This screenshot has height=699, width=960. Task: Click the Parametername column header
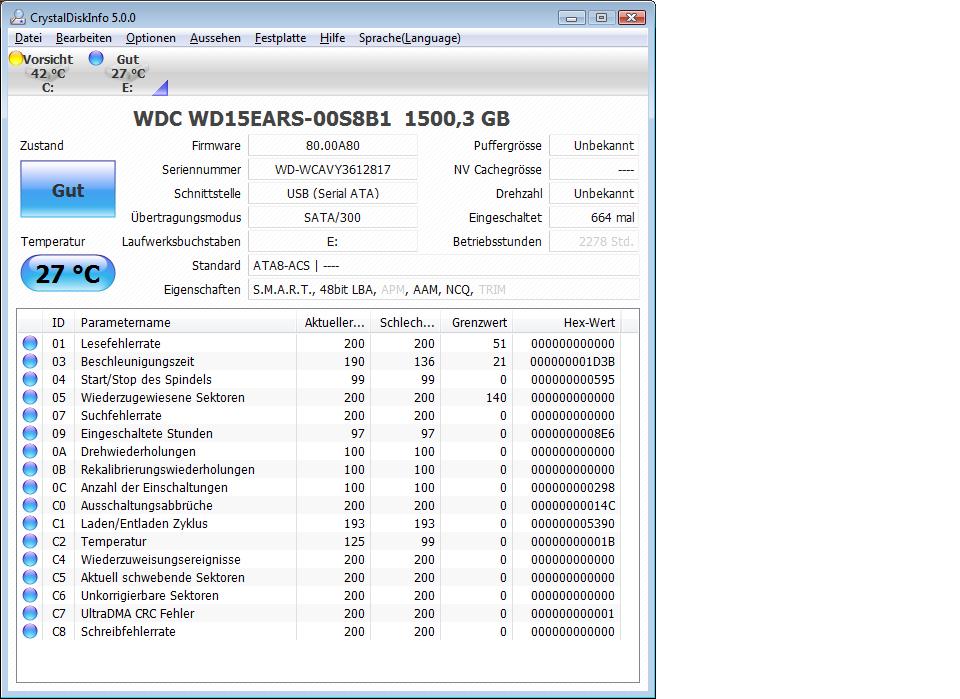[186, 323]
